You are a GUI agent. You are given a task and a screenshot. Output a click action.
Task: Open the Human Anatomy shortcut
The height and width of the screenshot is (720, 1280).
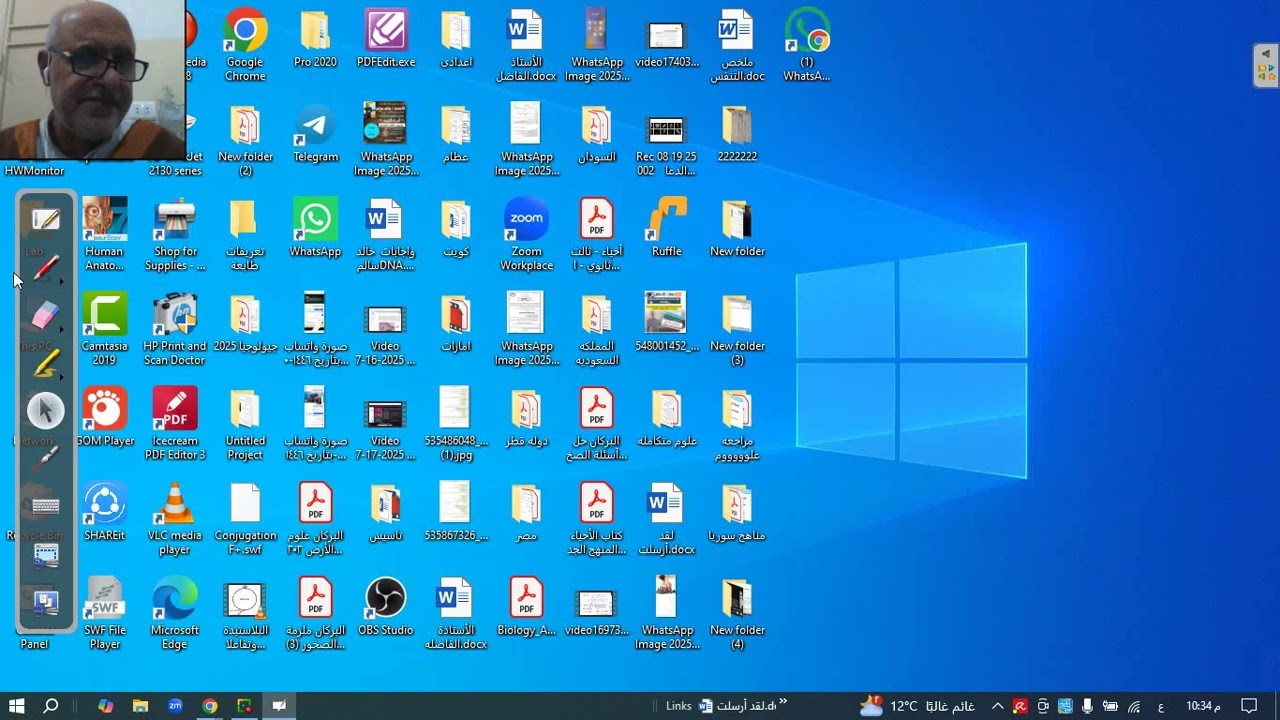(104, 236)
